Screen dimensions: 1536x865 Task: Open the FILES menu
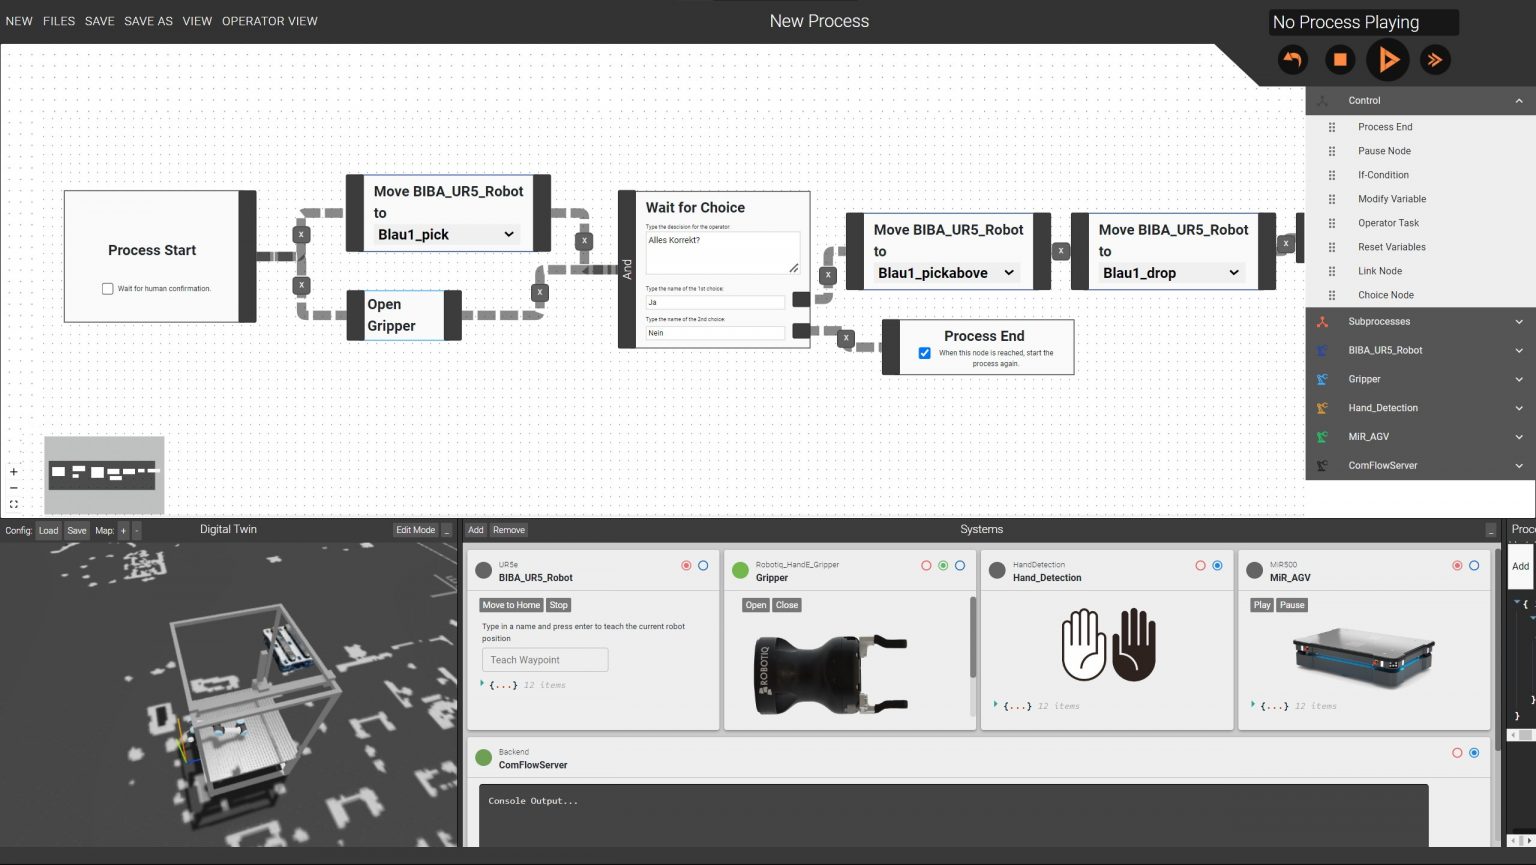click(58, 20)
